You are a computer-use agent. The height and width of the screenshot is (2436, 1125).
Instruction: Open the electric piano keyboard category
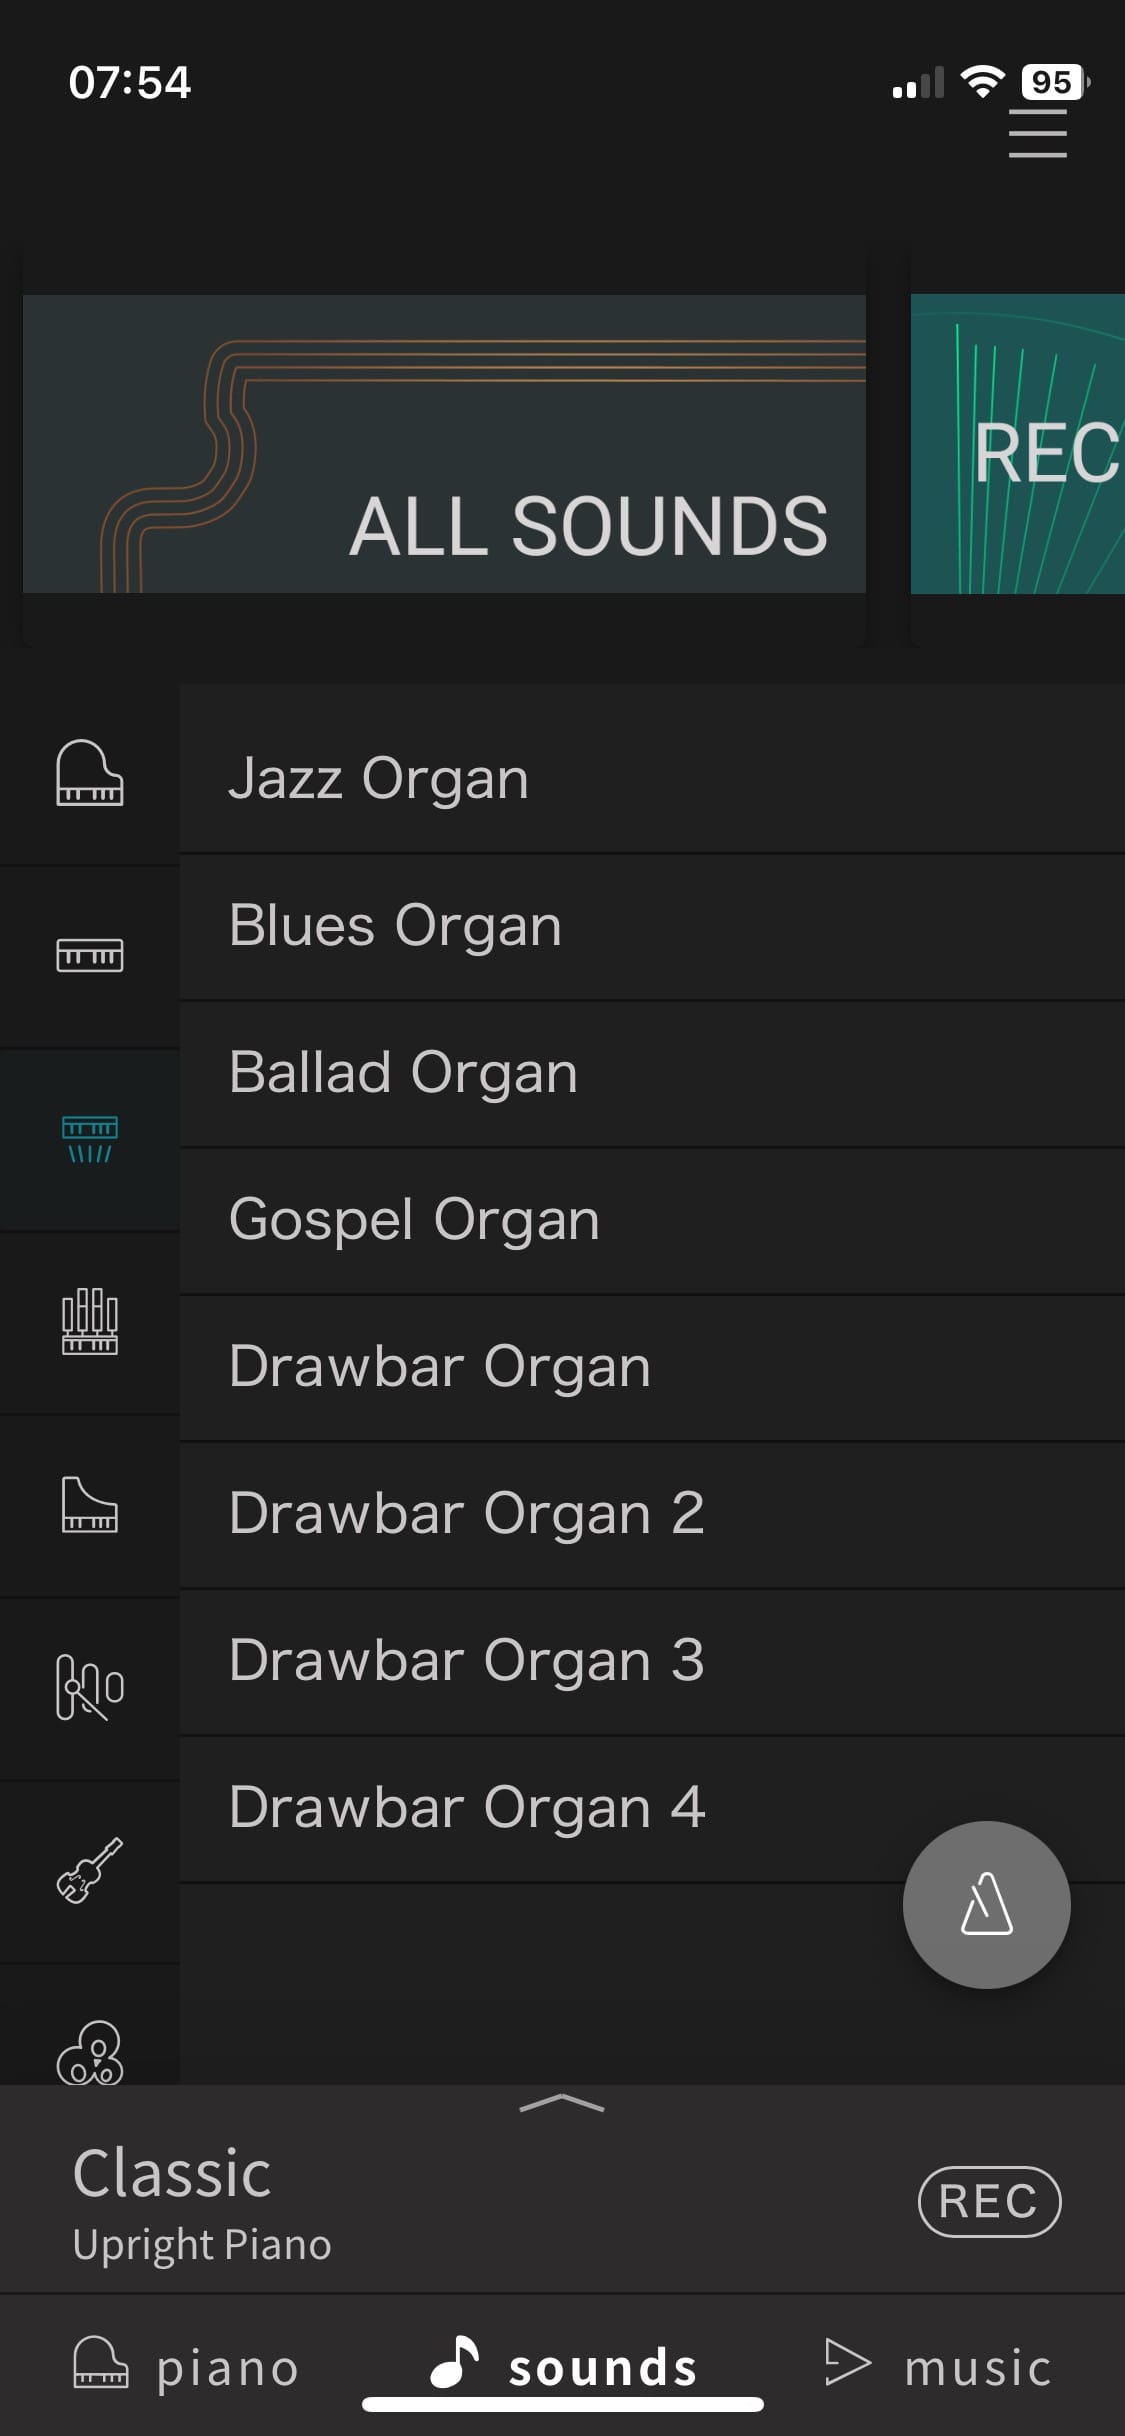89,955
